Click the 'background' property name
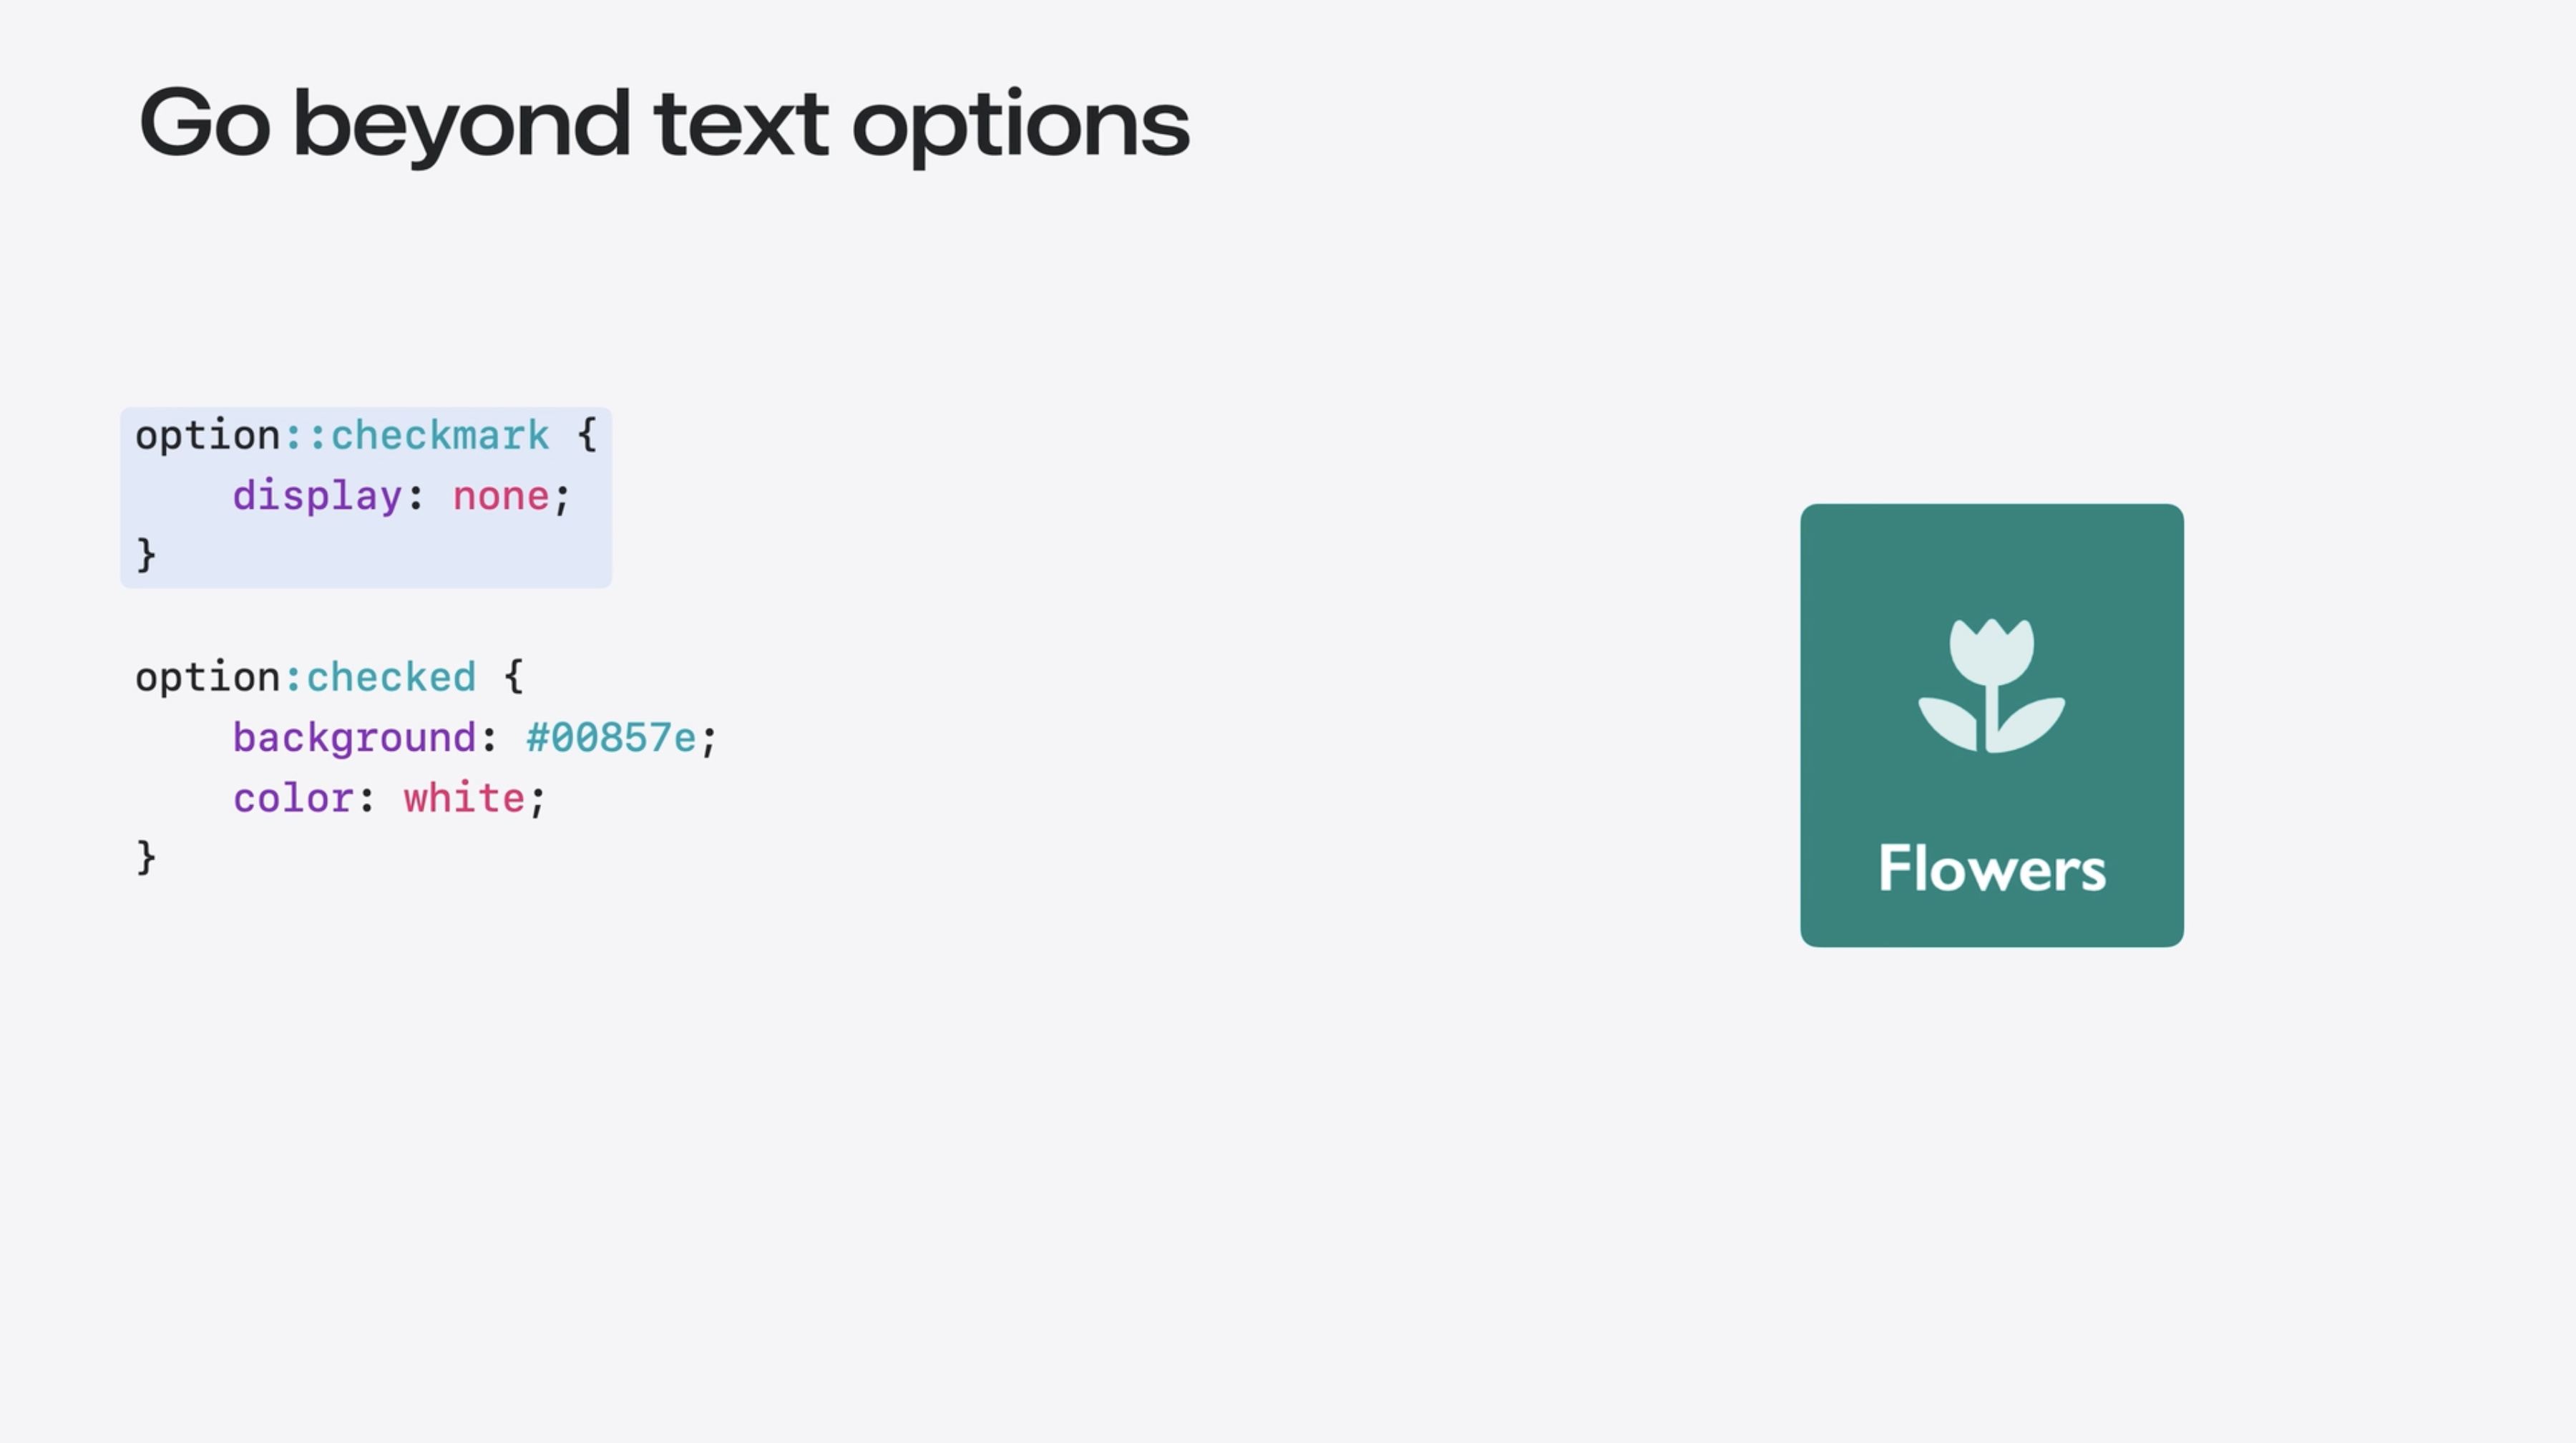This screenshot has width=2576, height=1443. (354, 738)
